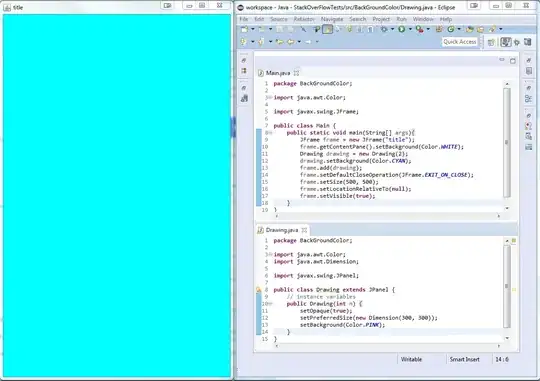Collapse the Drawing constructor fold marker
This screenshot has width=540, height=381.
tap(270, 304)
